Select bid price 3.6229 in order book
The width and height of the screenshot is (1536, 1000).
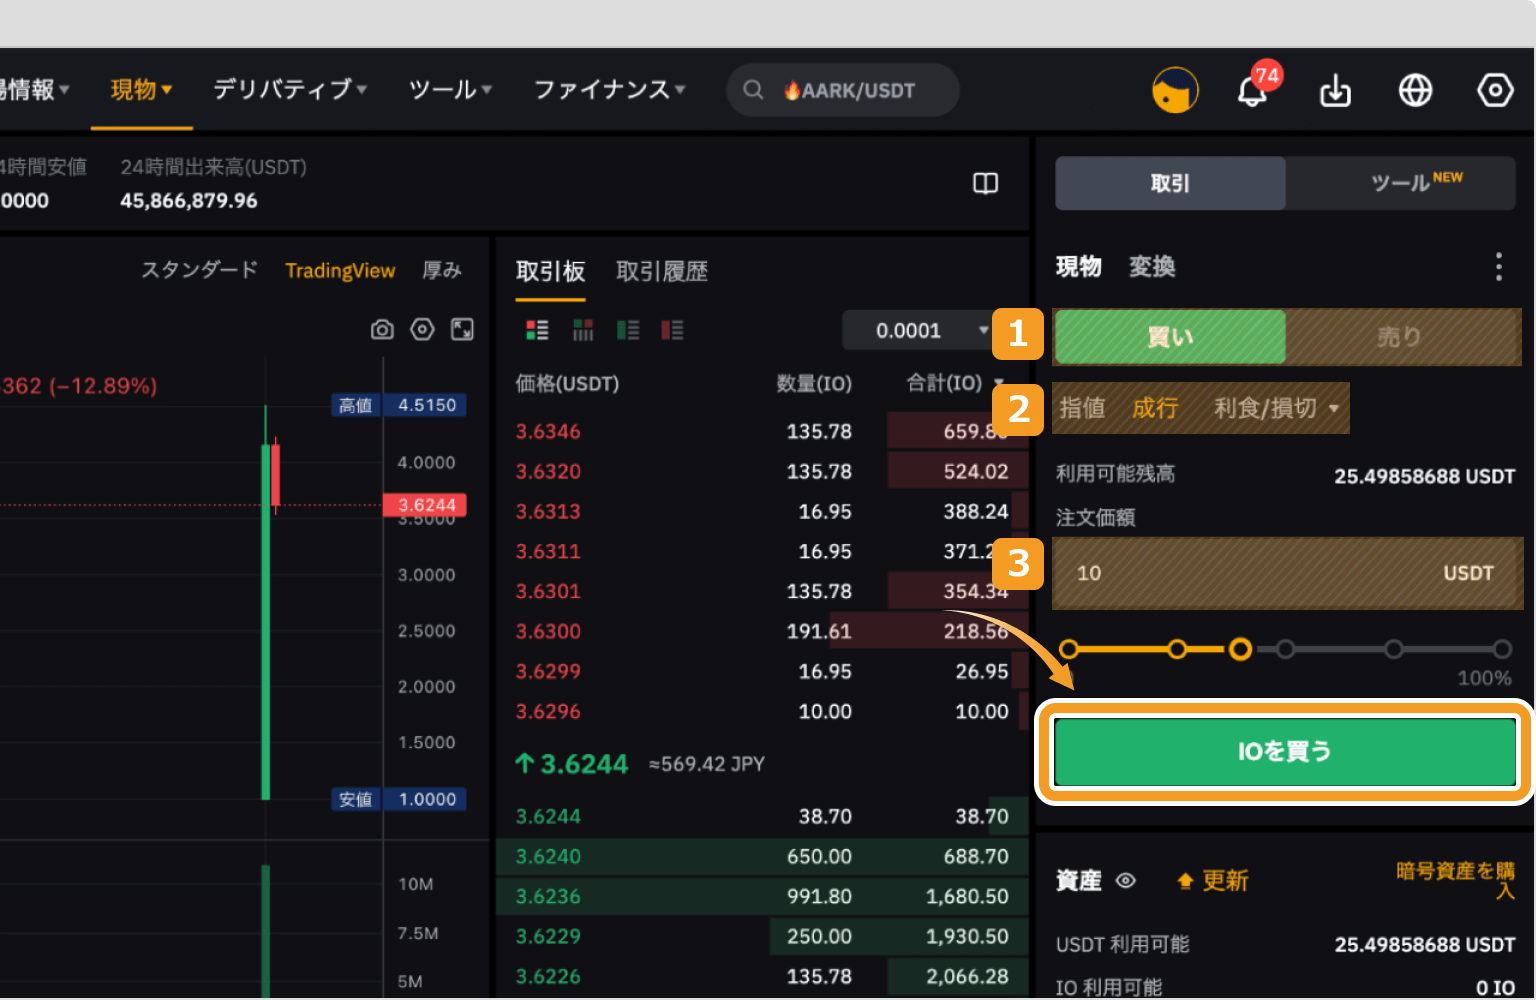(x=548, y=936)
